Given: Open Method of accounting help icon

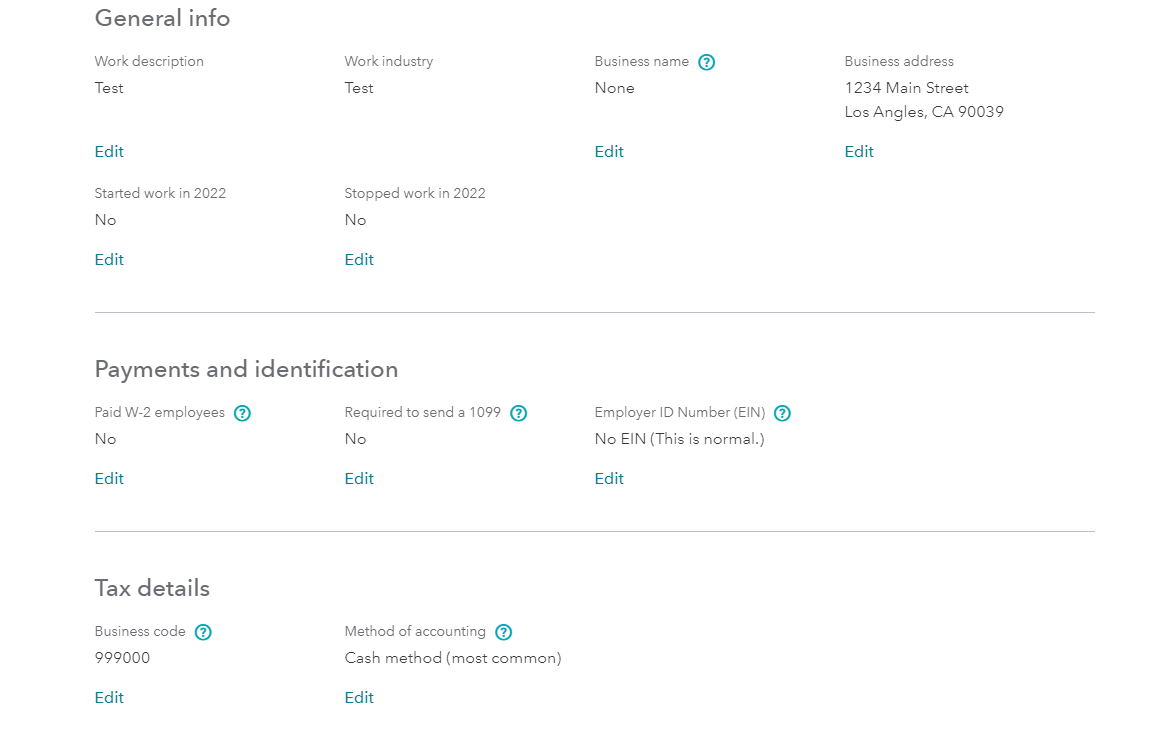Looking at the screenshot, I should pos(503,632).
